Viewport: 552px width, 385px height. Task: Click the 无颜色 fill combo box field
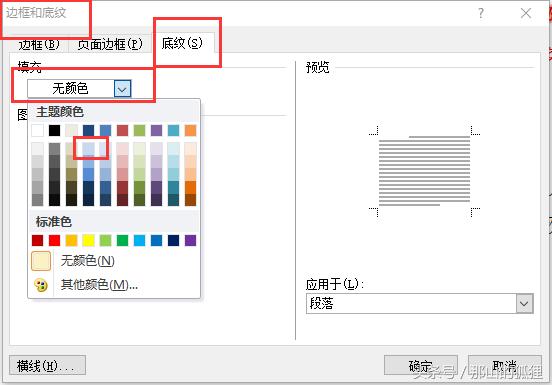(x=79, y=89)
